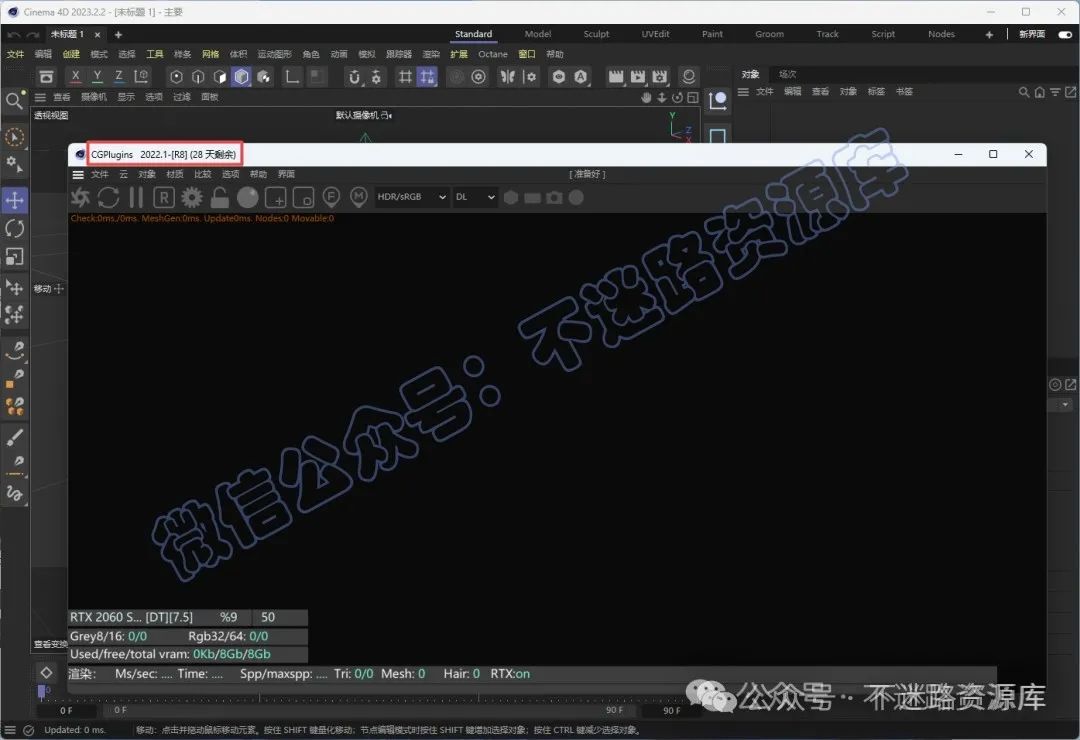
Task: Open snap settings gear icon
Action: coord(376,77)
